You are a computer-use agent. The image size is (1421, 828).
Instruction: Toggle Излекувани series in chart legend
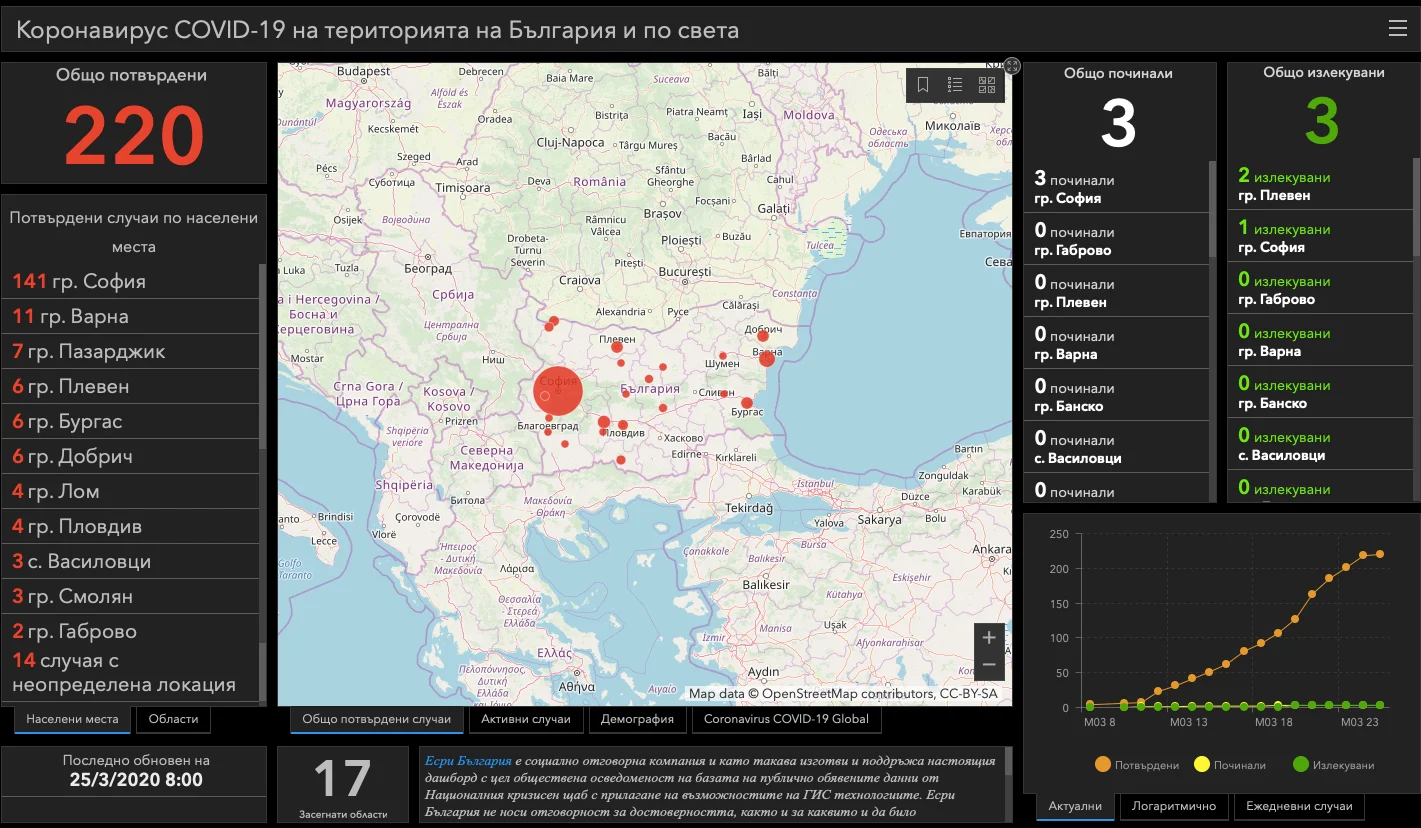[1333, 765]
